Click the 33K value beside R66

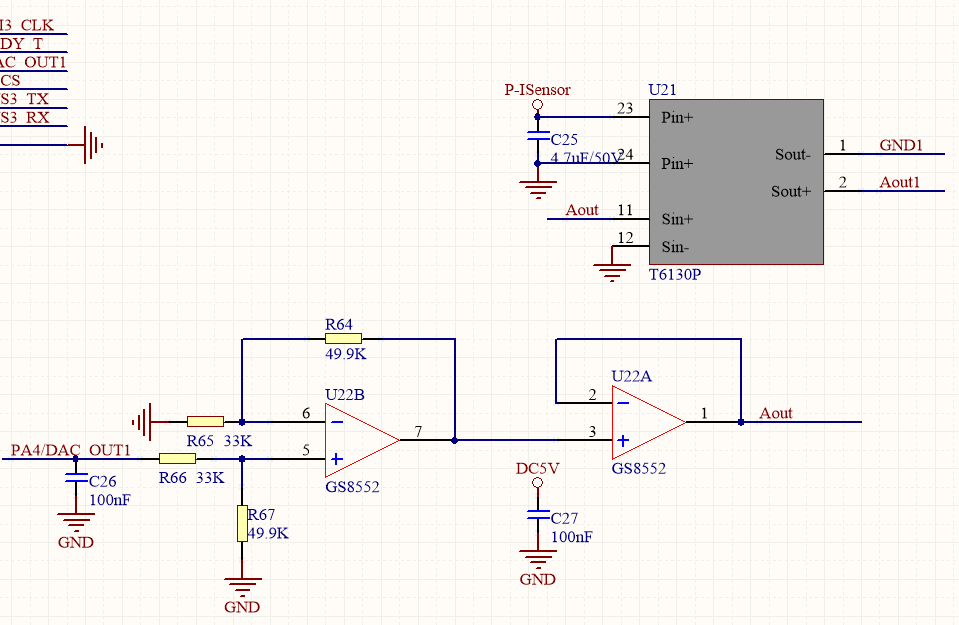pos(210,478)
